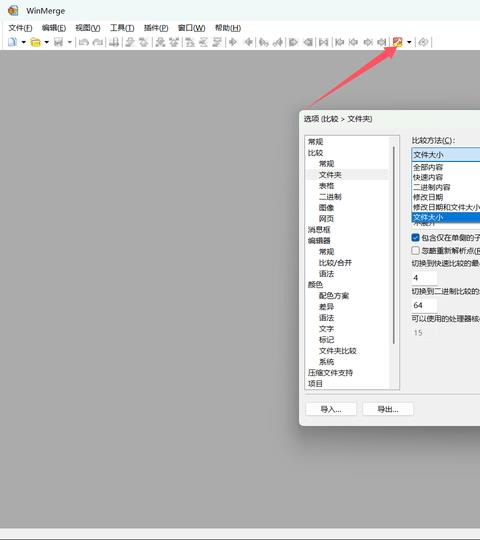
Task: Go to First Difference icon
Action: pyautogui.click(x=190, y=42)
